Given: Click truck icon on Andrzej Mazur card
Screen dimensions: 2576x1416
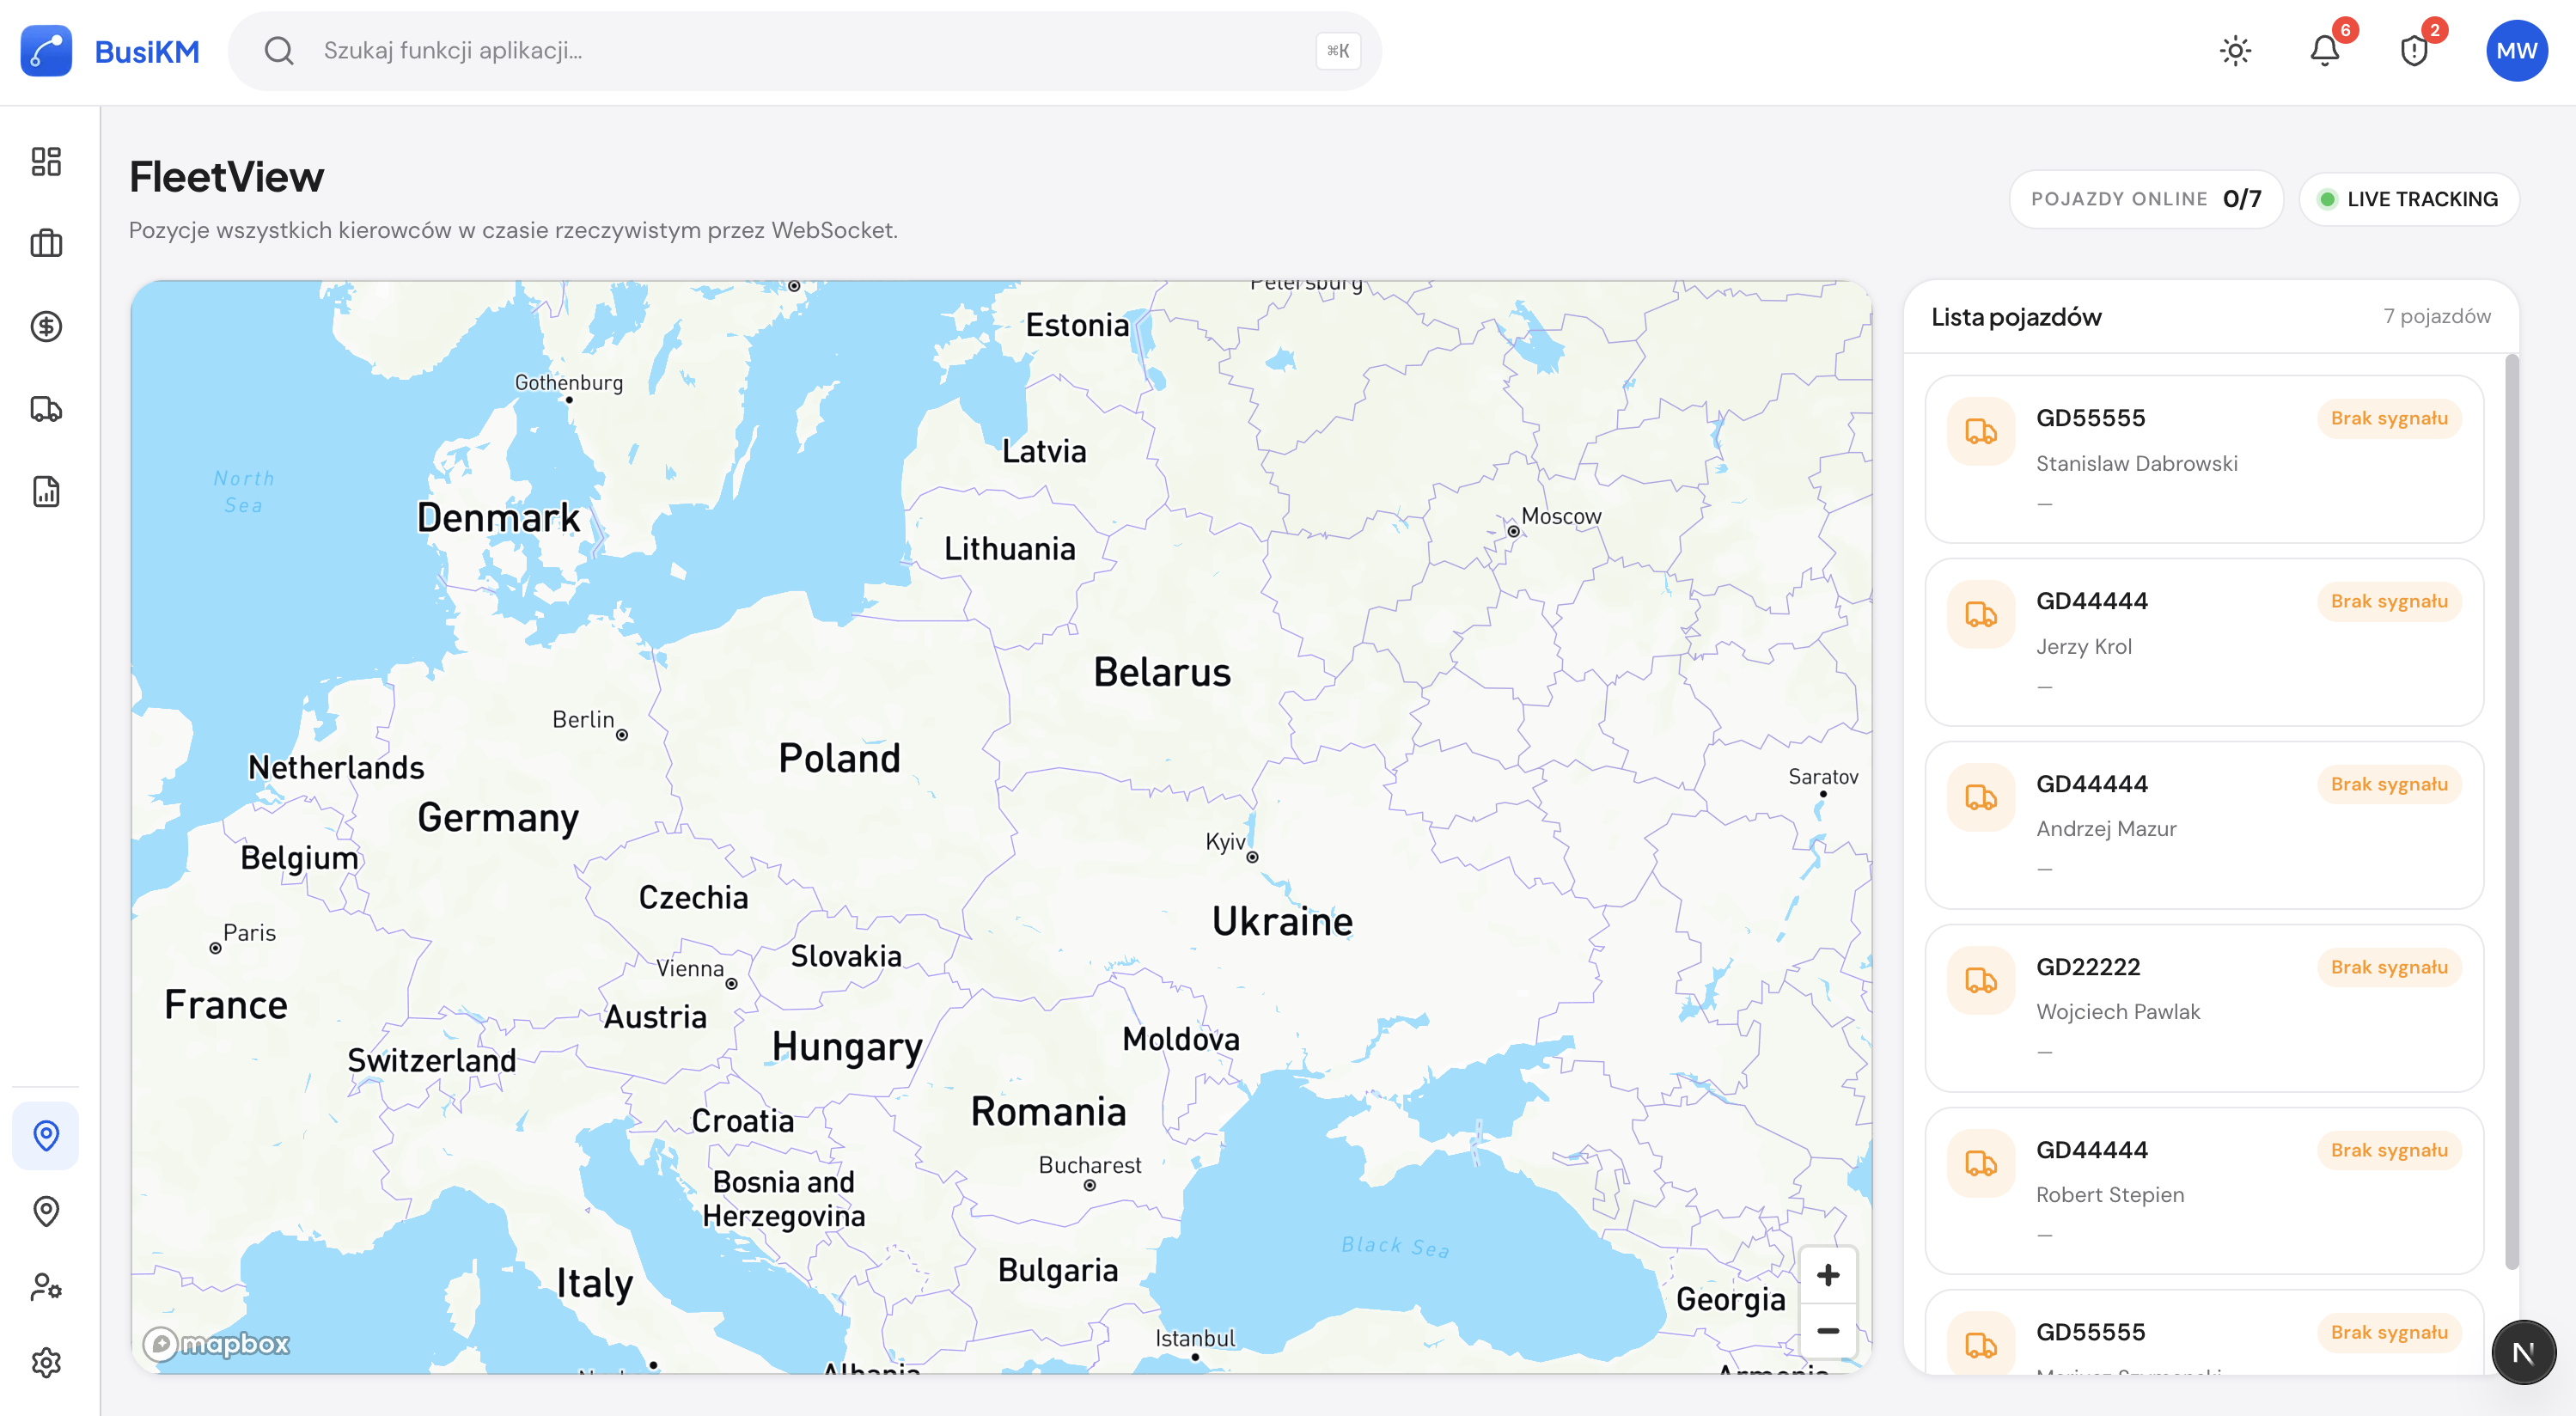Looking at the screenshot, I should (x=1981, y=798).
